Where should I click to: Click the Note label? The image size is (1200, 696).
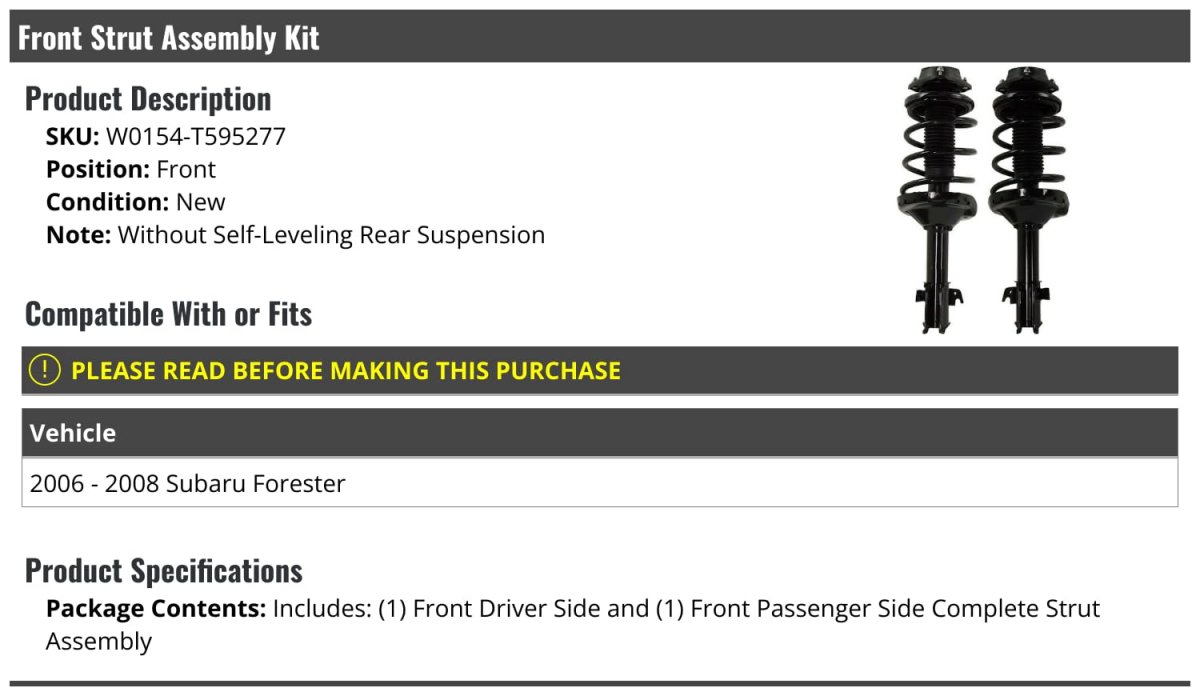(79, 235)
